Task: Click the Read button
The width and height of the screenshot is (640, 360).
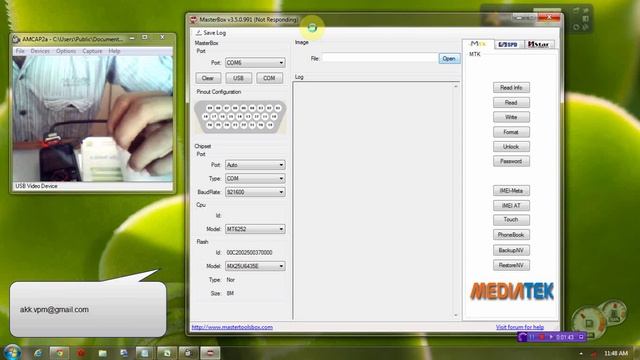Action: pyautogui.click(x=511, y=102)
